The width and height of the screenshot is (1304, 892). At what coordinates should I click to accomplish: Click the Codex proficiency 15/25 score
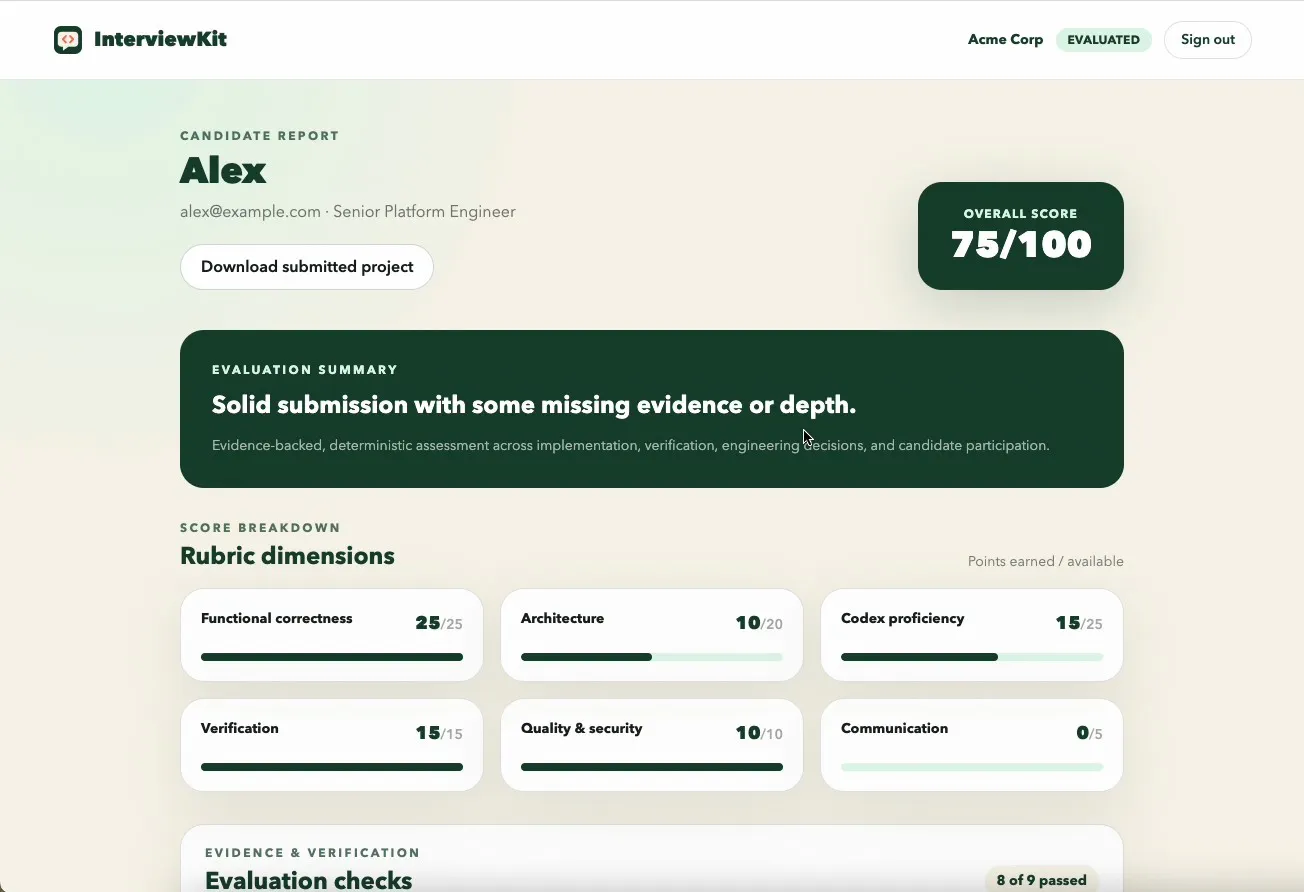[1079, 623]
